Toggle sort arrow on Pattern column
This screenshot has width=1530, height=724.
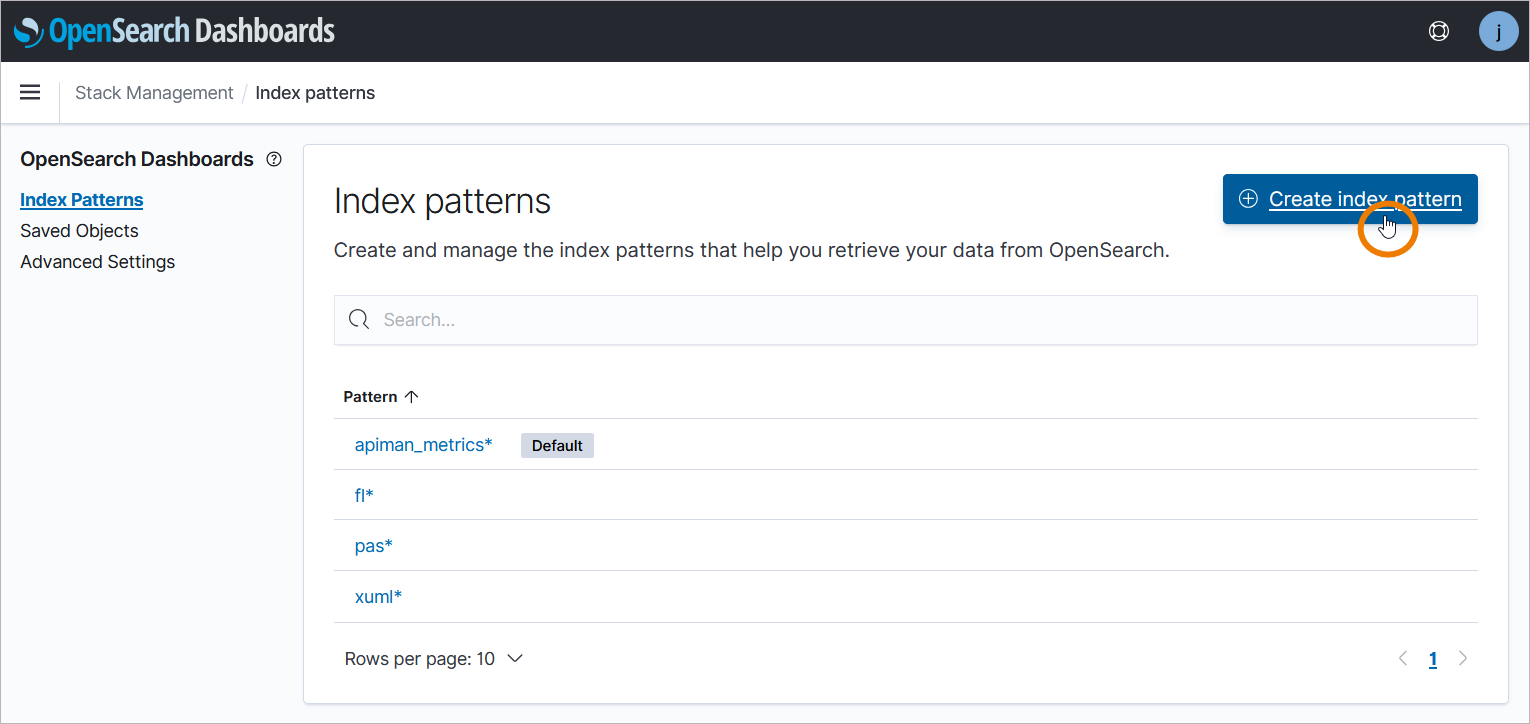tap(411, 397)
